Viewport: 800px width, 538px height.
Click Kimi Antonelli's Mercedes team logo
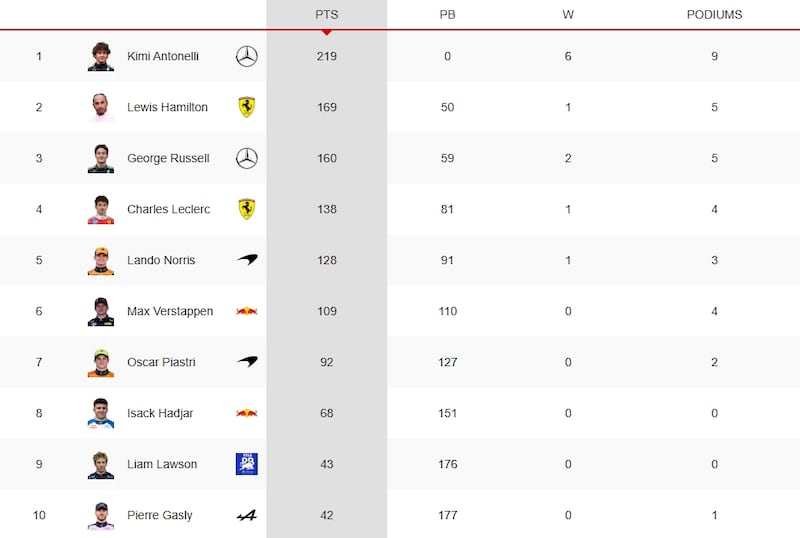pyautogui.click(x=246, y=56)
